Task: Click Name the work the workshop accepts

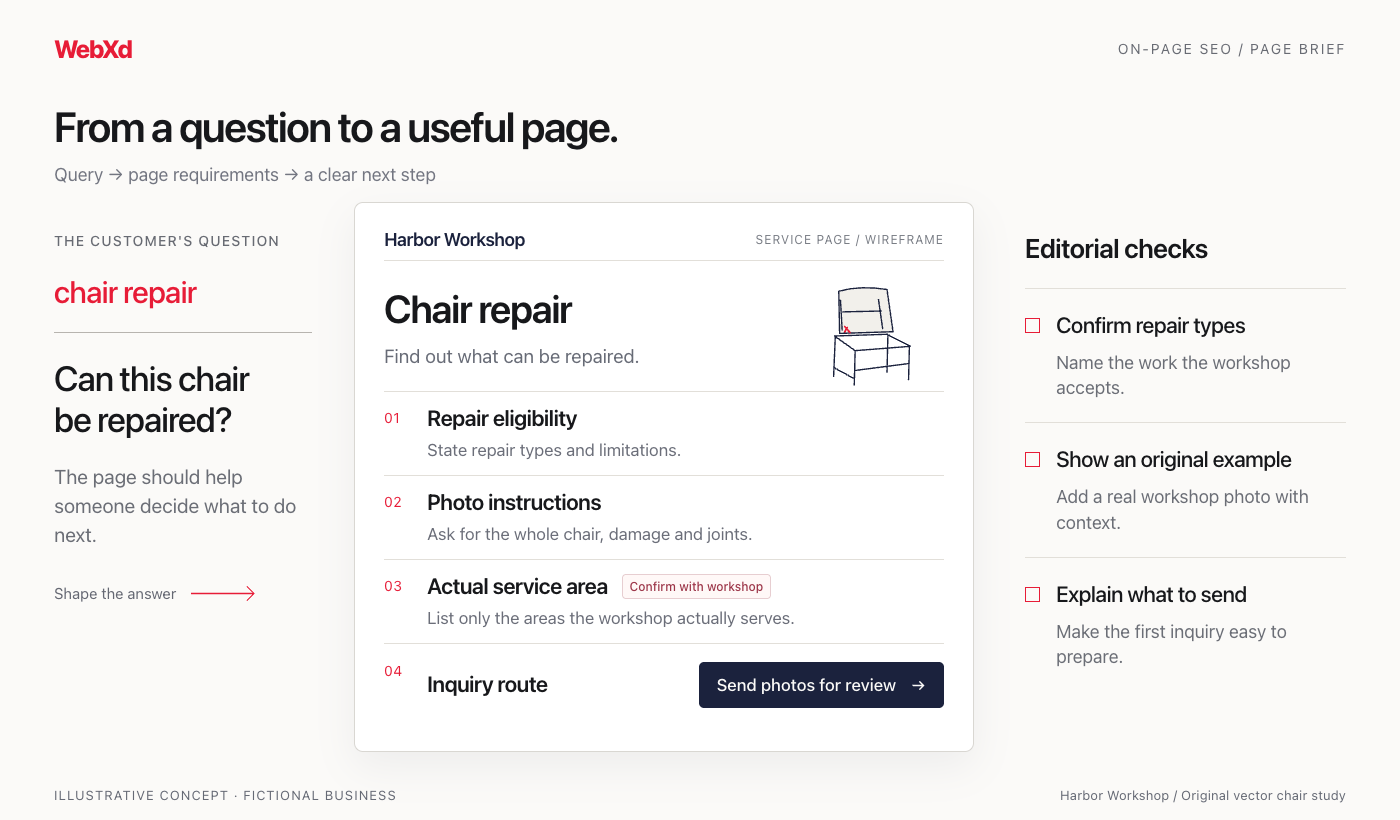Action: (x=1173, y=375)
